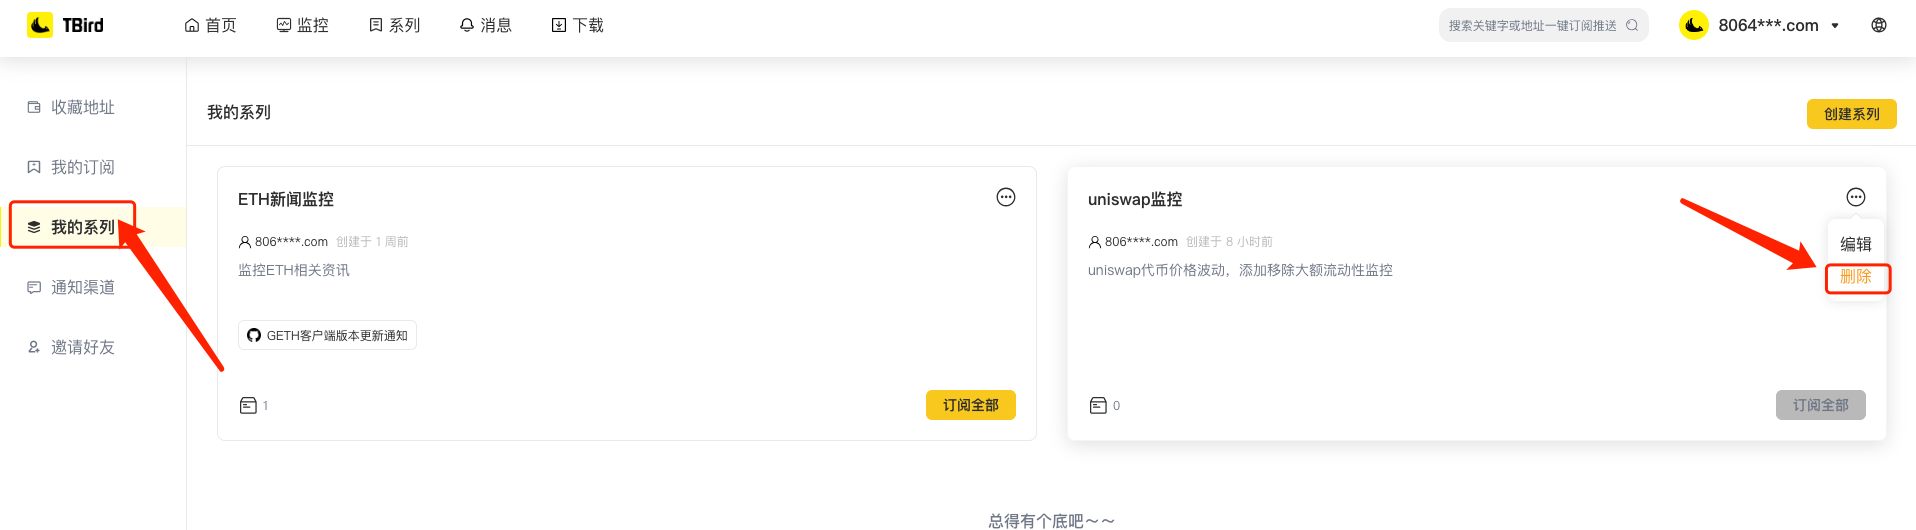Click 订阅全部 on ETH新闻监控 card
Image resolution: width=1916 pixels, height=530 pixels.
(x=970, y=405)
